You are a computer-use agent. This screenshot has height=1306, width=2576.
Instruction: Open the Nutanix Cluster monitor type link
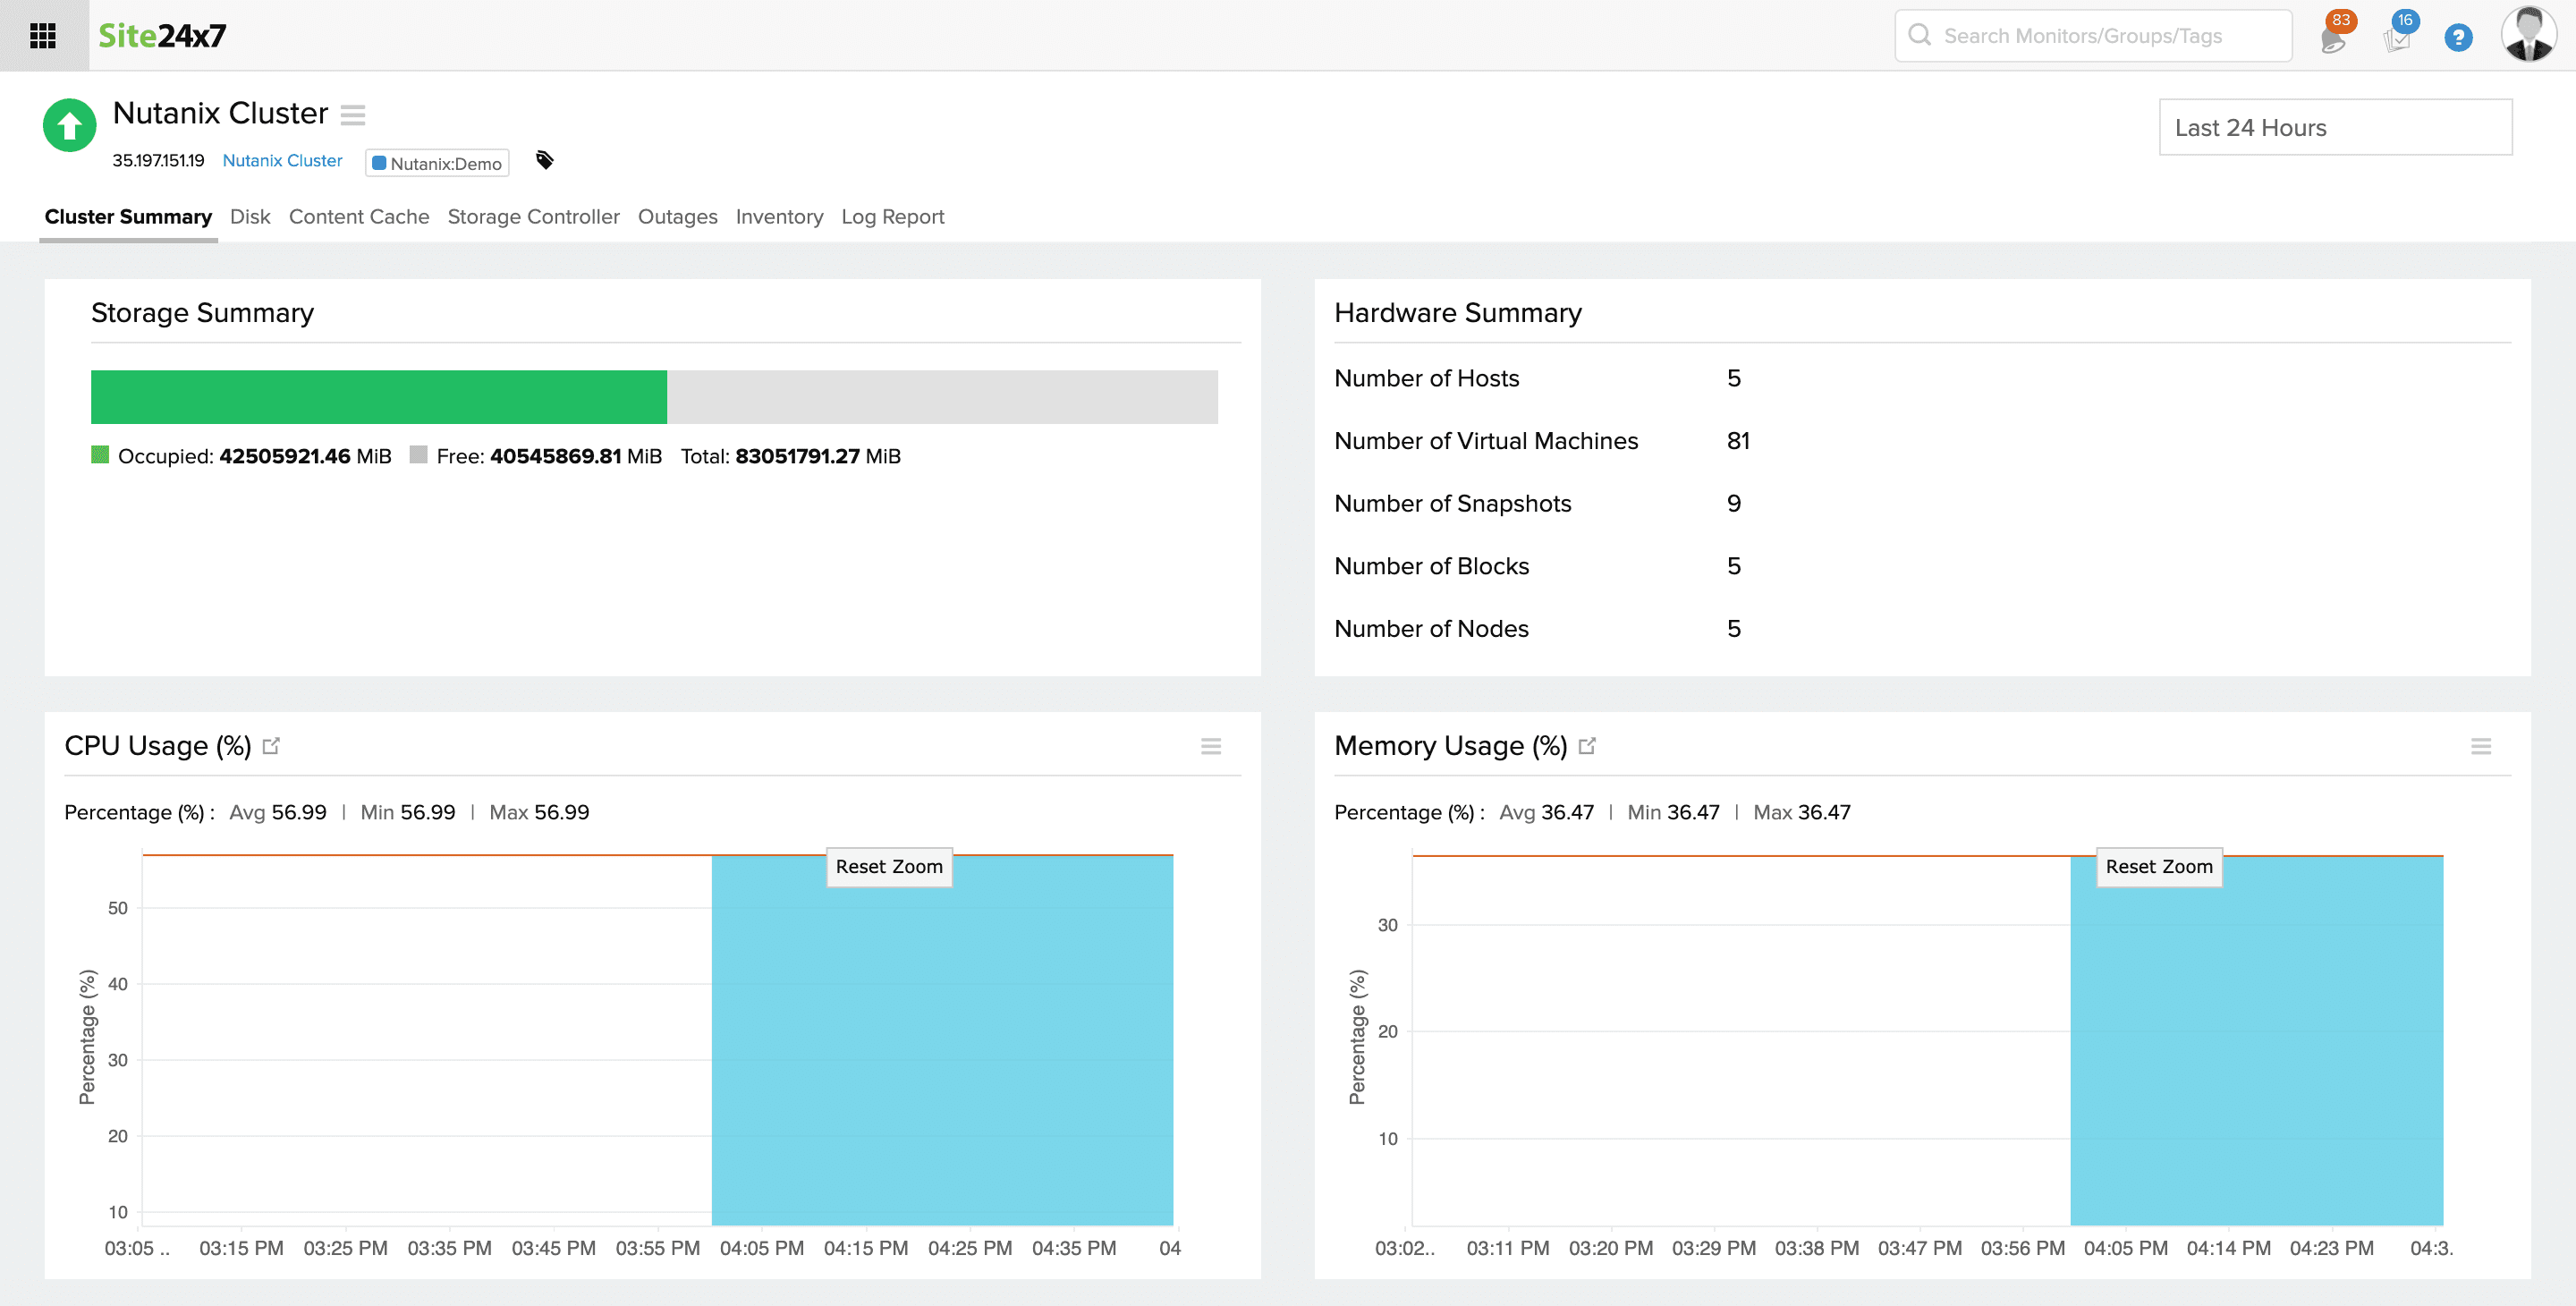coord(281,160)
